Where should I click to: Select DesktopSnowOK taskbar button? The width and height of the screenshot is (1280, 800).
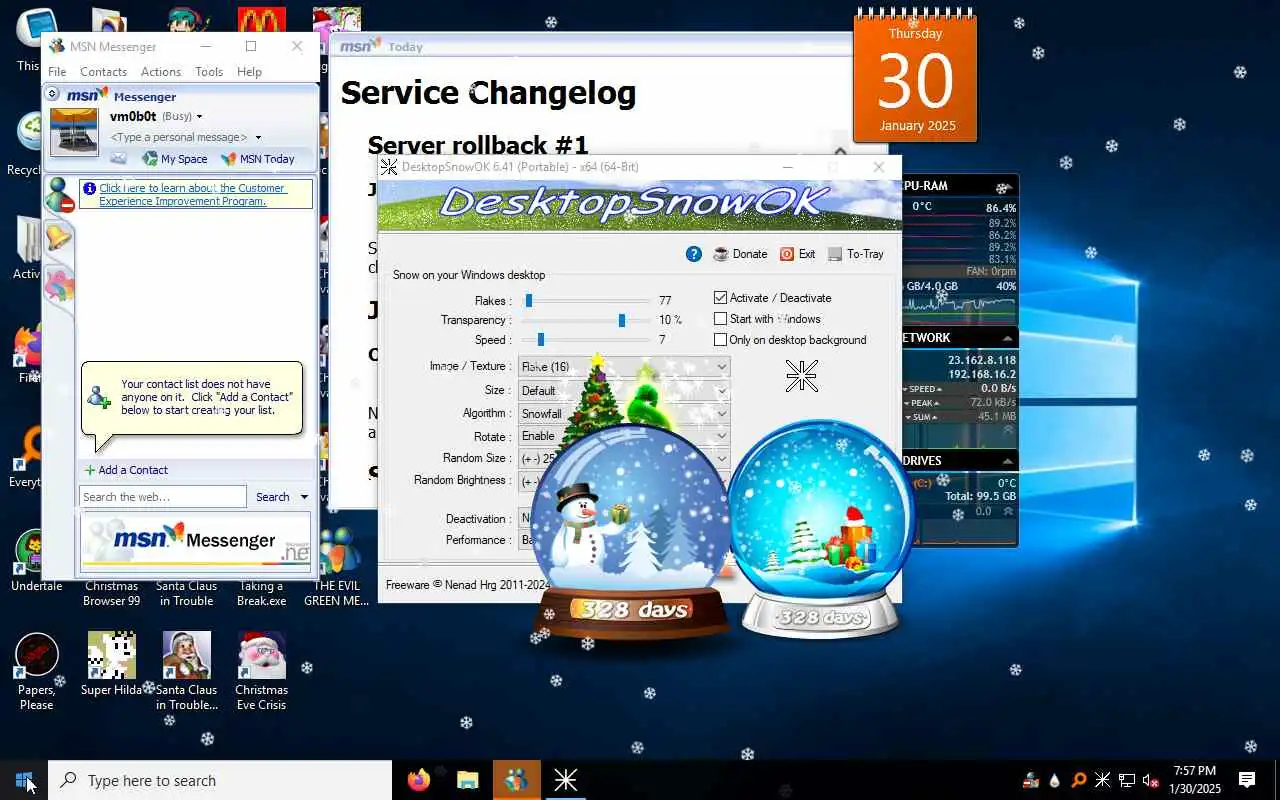pos(565,780)
